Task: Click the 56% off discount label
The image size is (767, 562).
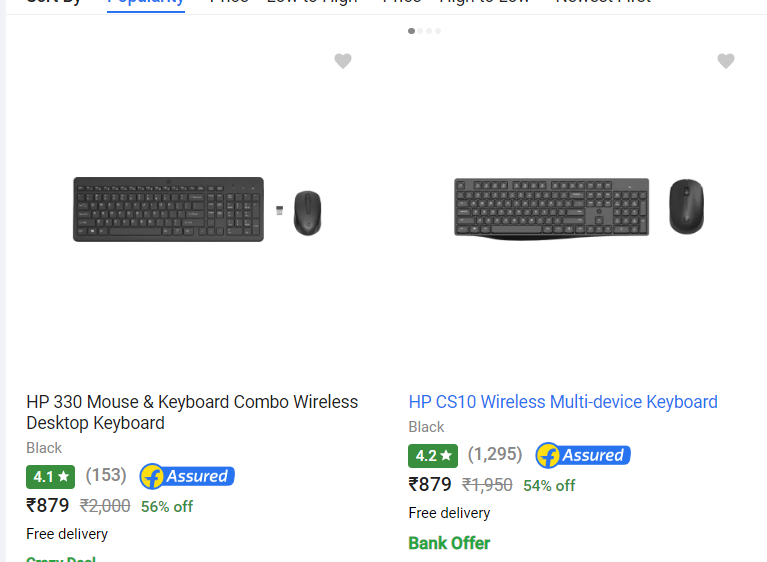Action: [167, 506]
